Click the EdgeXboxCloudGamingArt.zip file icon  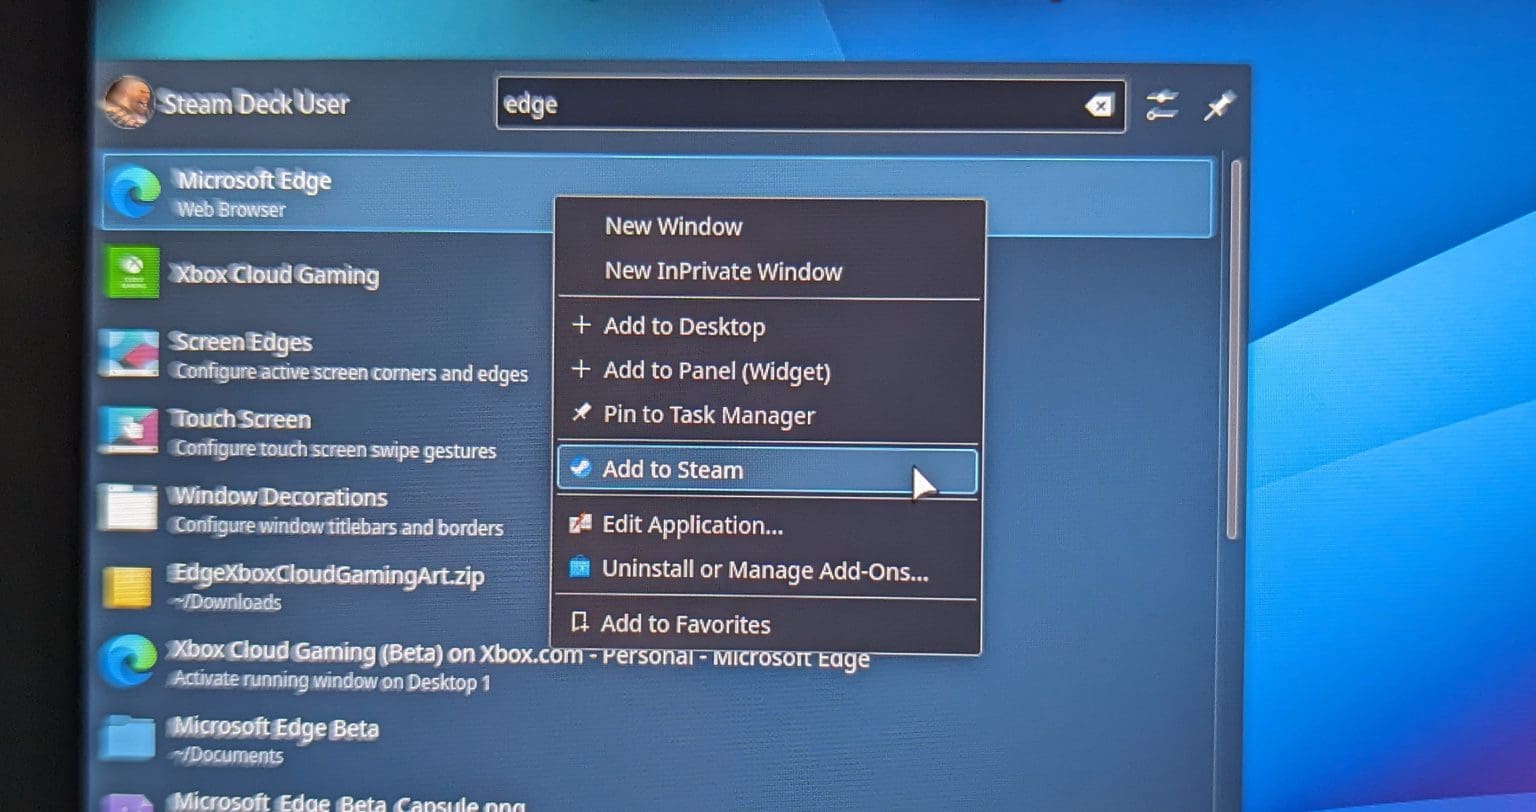tap(127, 586)
